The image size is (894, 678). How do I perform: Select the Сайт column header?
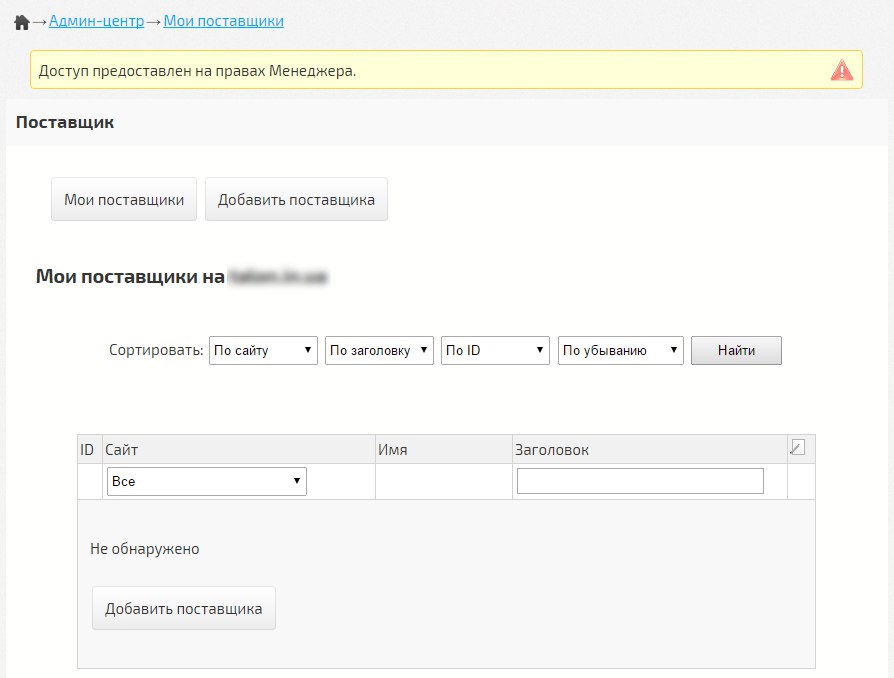[121, 450]
